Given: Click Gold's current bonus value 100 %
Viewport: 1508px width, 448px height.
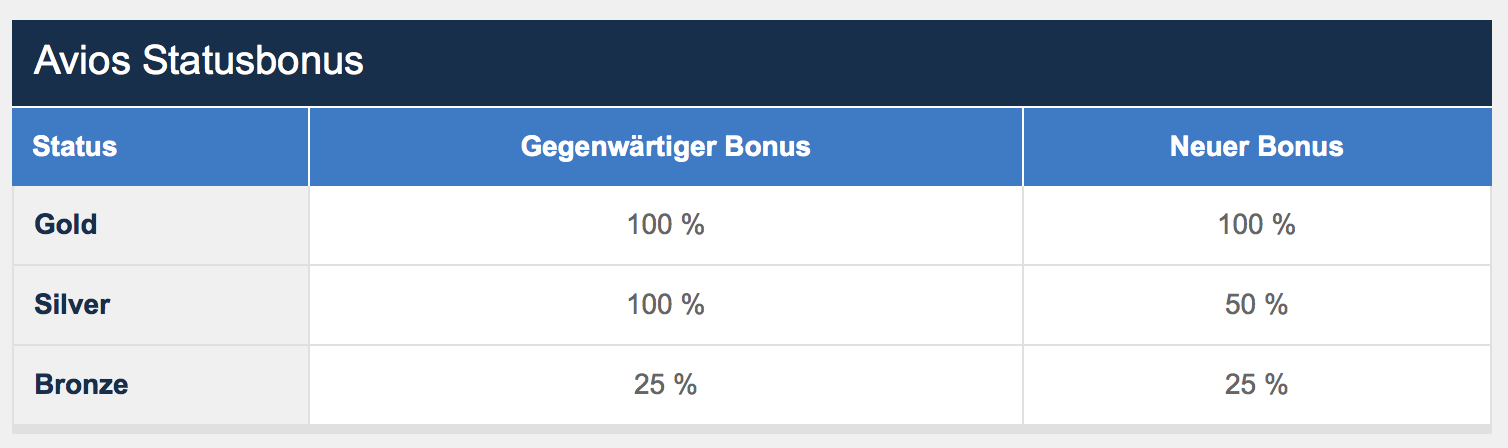Looking at the screenshot, I should point(665,224).
